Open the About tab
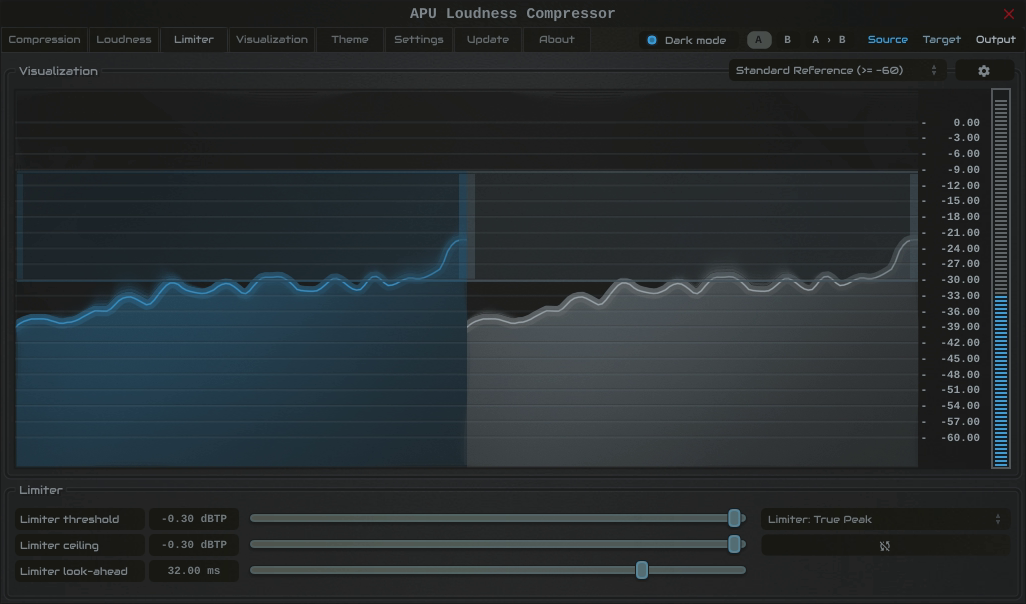1026x604 pixels. coord(557,40)
